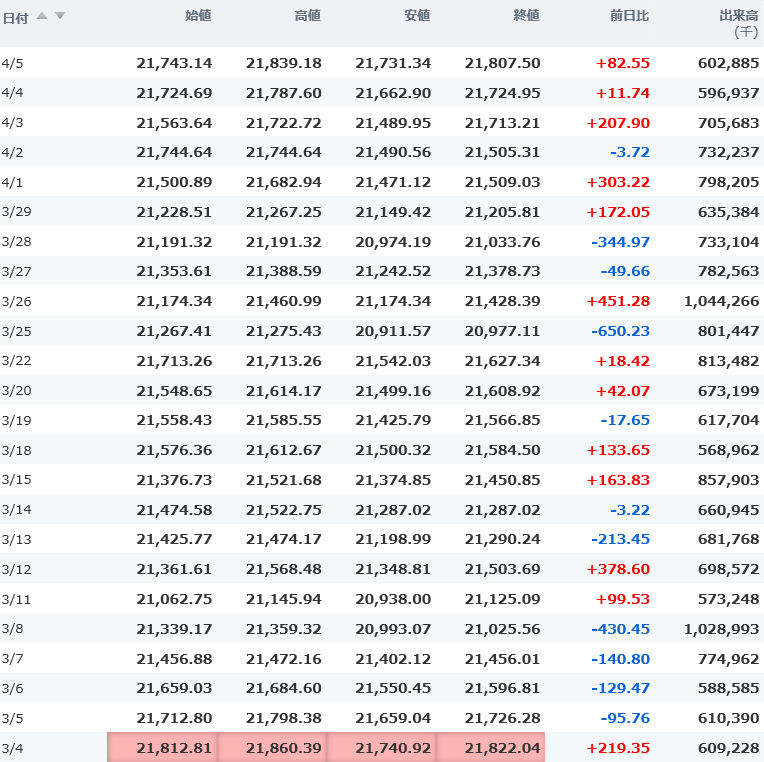Select the highlighted 3/4 closing price 21,822.04
764x762 pixels.
502,748
